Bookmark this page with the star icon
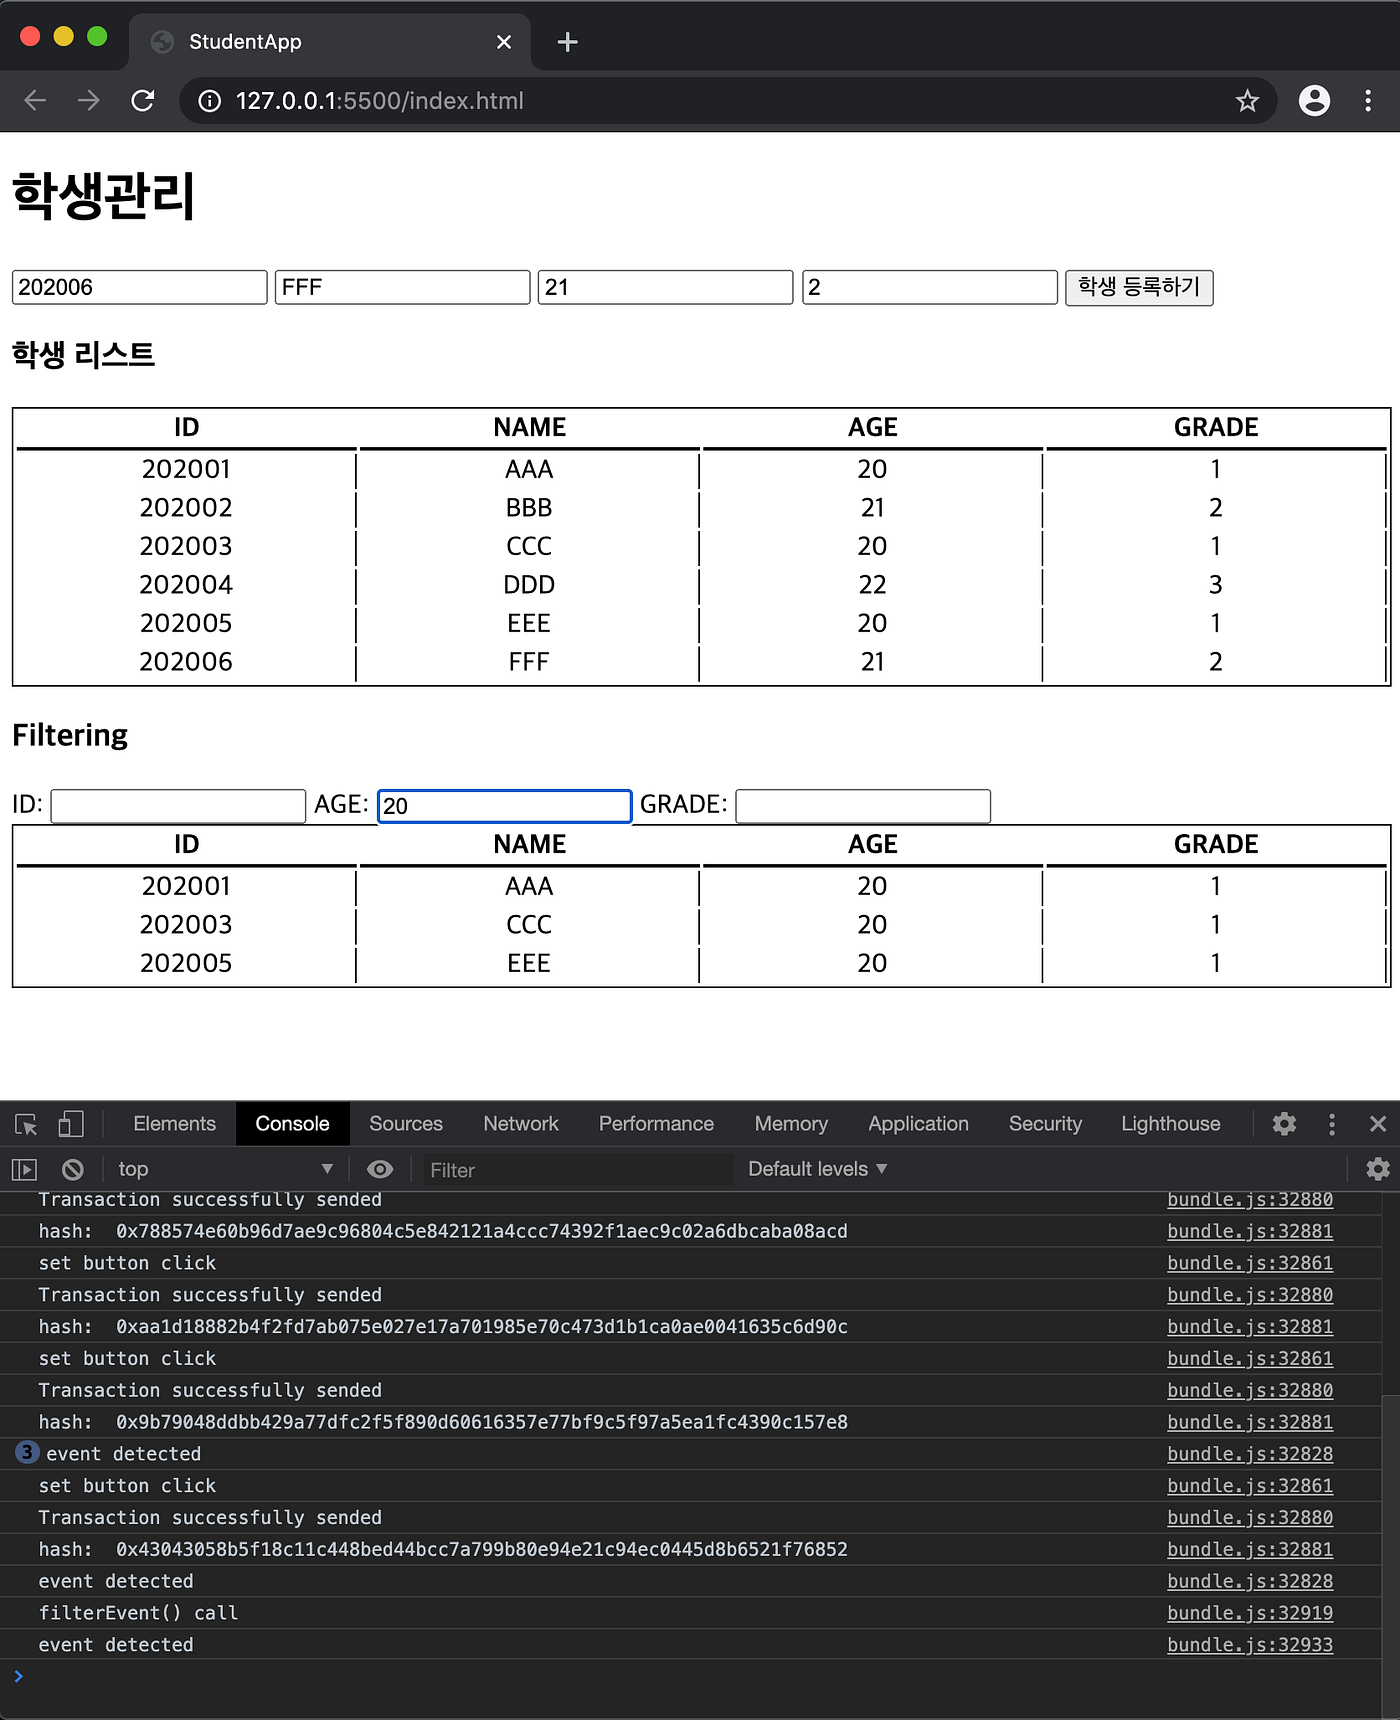 pyautogui.click(x=1247, y=101)
